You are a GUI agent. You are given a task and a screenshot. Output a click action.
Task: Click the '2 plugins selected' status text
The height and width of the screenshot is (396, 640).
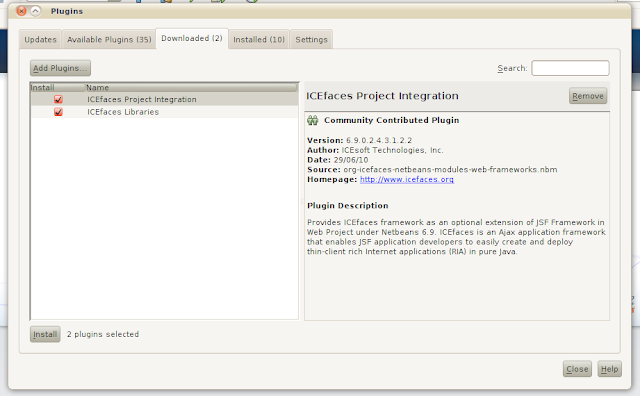pyautogui.click(x=103, y=334)
